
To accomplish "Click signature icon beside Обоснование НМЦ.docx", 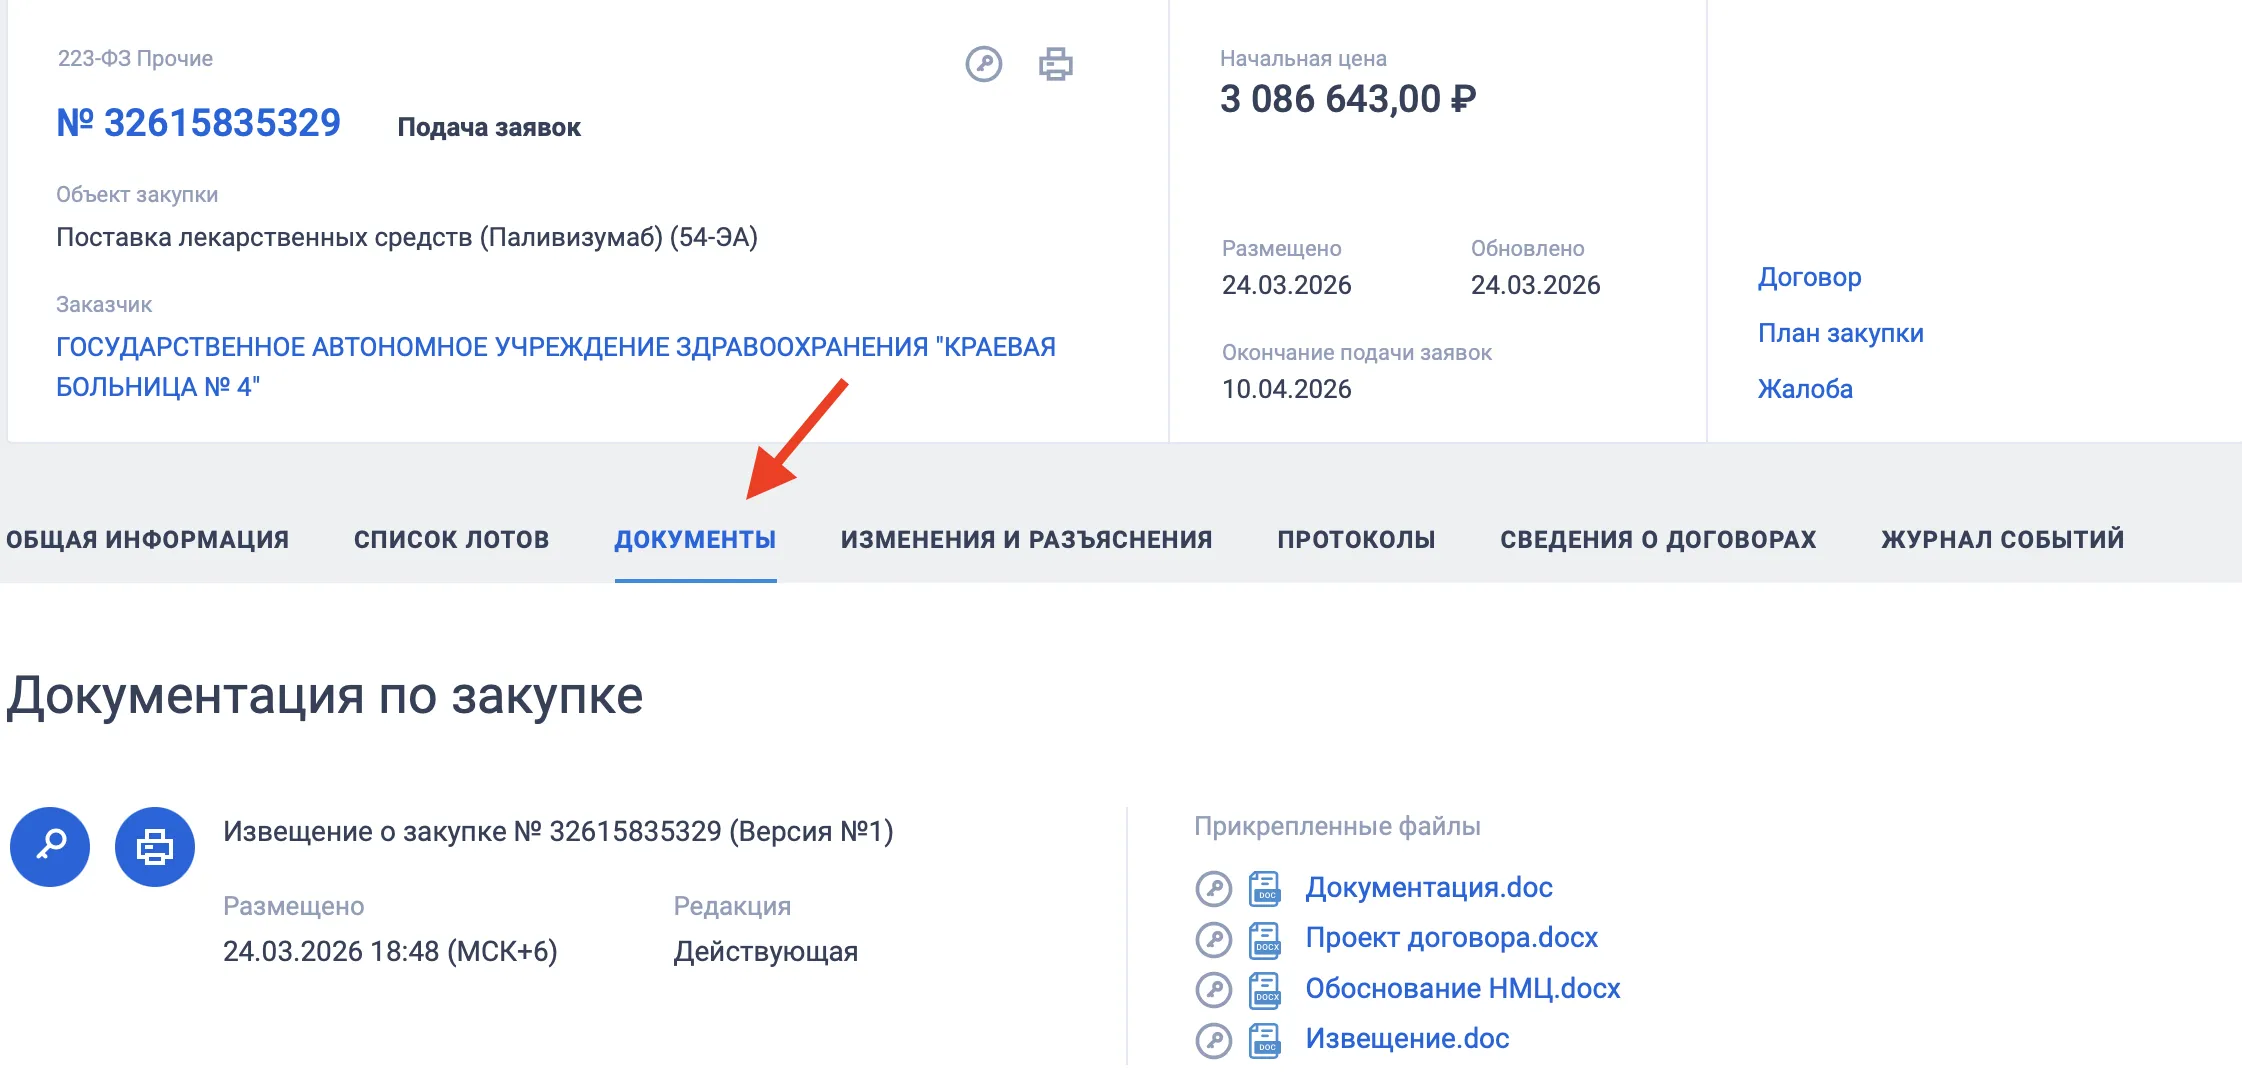I will coord(1213,989).
